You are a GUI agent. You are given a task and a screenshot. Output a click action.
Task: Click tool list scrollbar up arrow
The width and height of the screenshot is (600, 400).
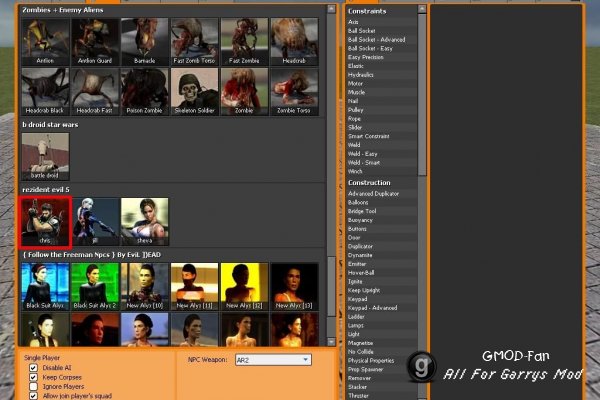422,9
